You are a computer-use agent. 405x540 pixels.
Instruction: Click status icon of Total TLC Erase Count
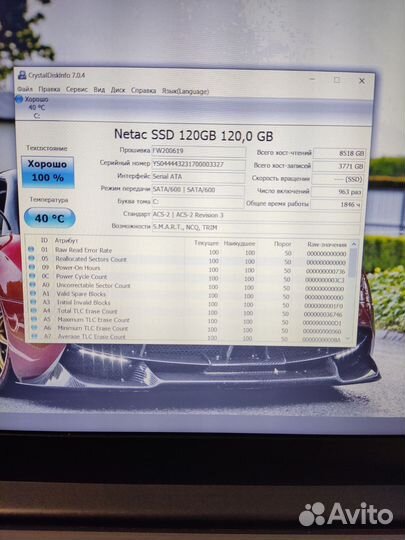pyautogui.click(x=34, y=310)
